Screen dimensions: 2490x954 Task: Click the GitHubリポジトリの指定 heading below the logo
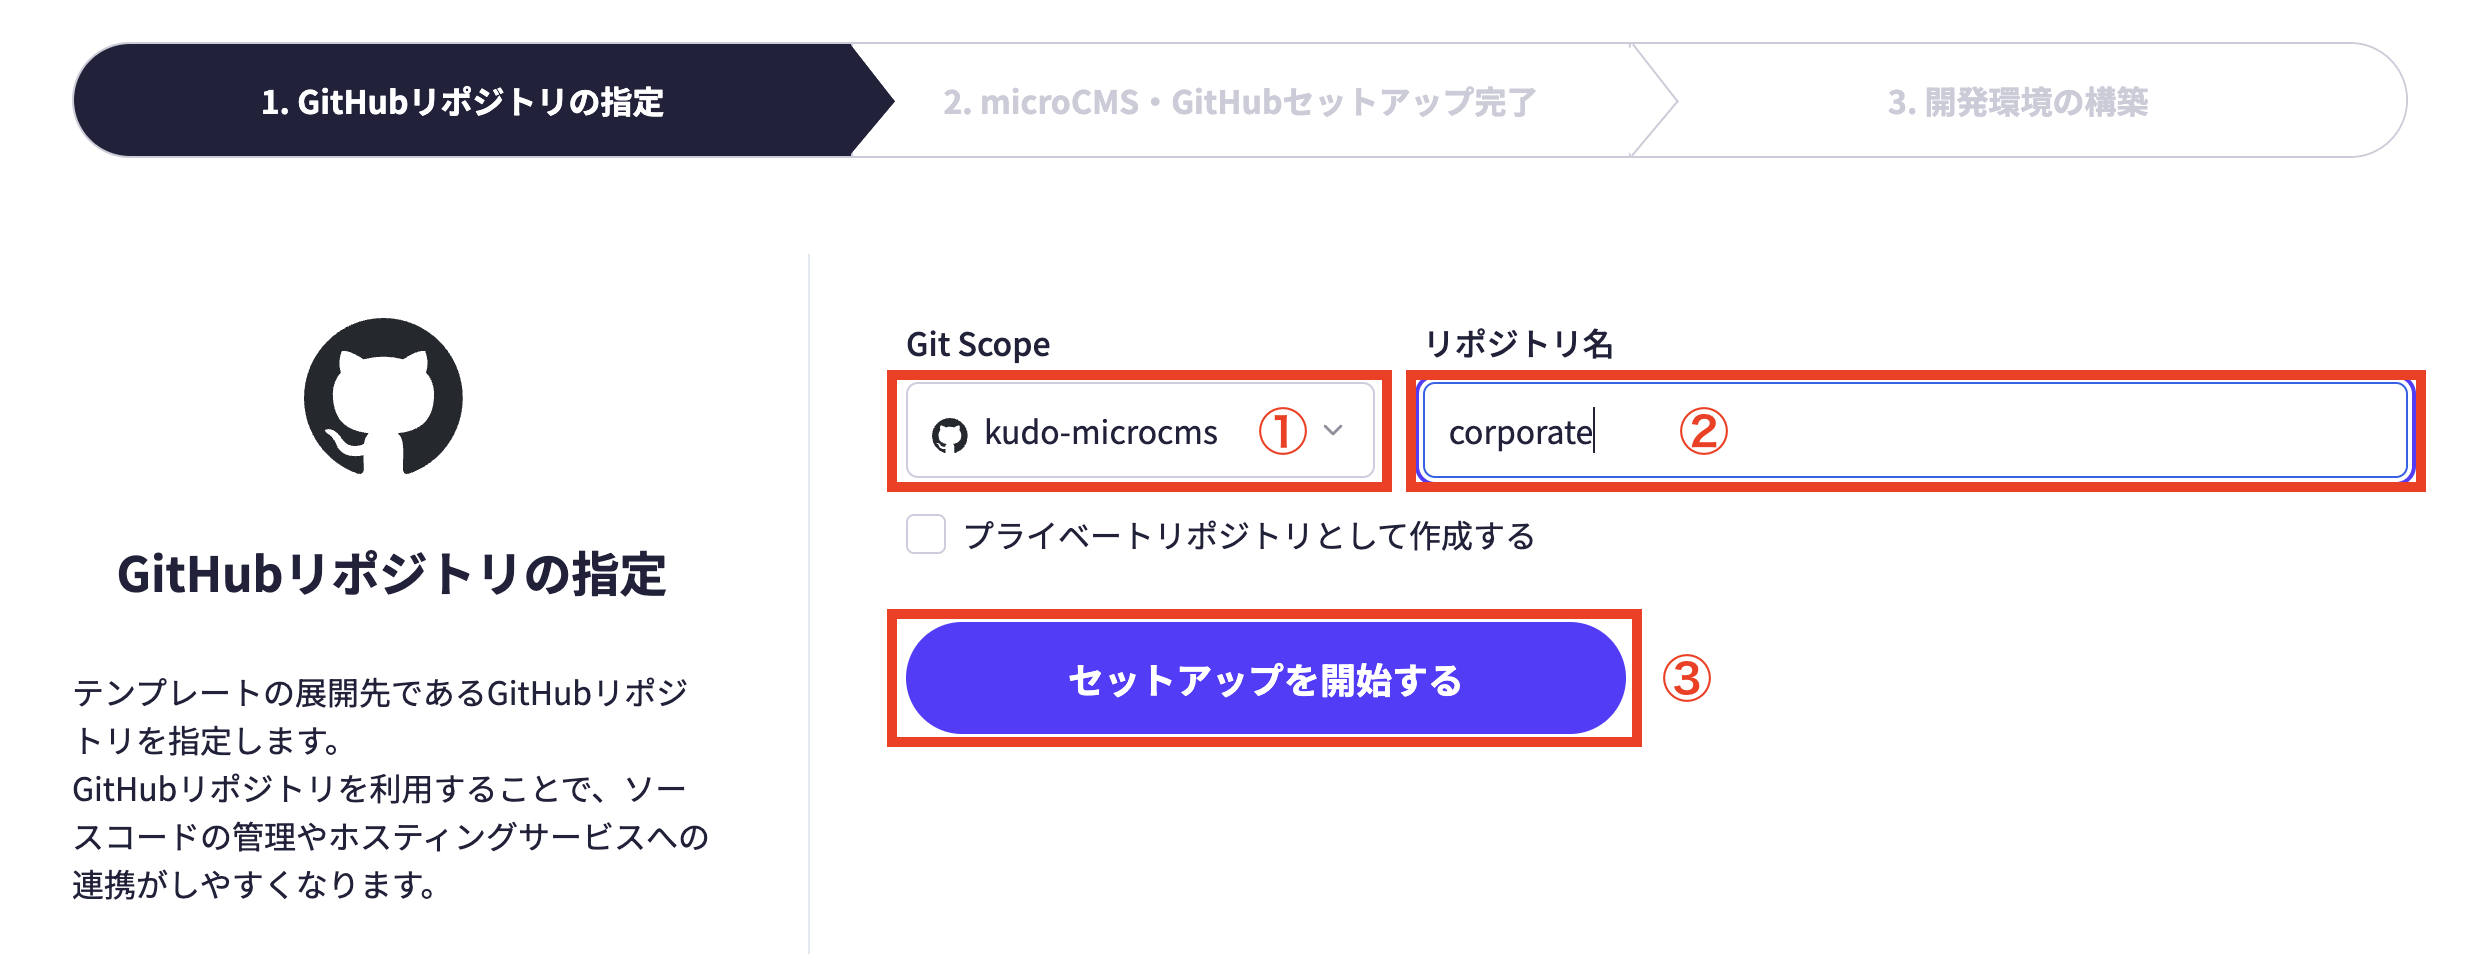click(x=391, y=575)
